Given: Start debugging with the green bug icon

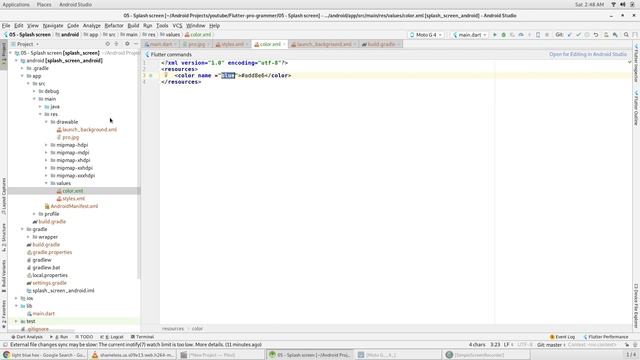Looking at the screenshot, I should pyautogui.click(x=503, y=35).
